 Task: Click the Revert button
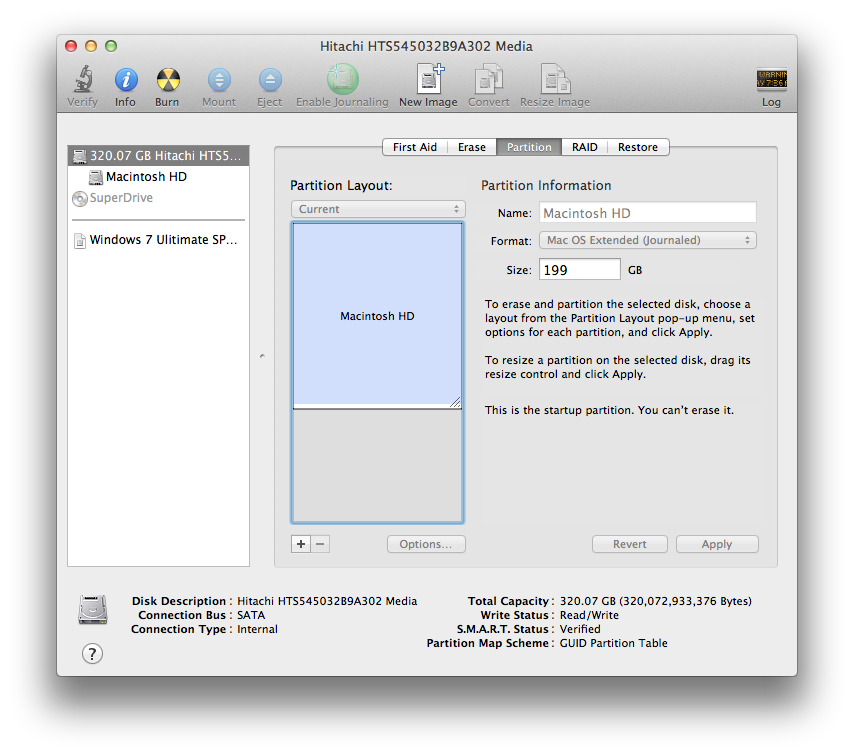[x=630, y=544]
